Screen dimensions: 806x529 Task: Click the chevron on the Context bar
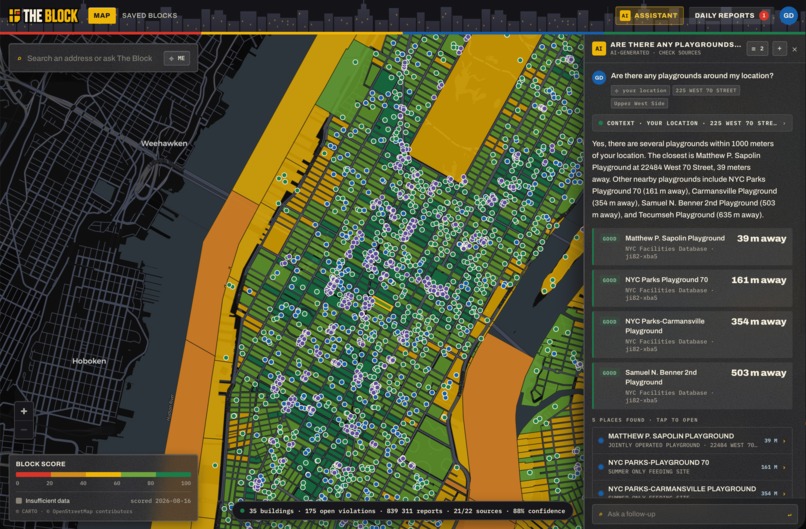coord(784,123)
